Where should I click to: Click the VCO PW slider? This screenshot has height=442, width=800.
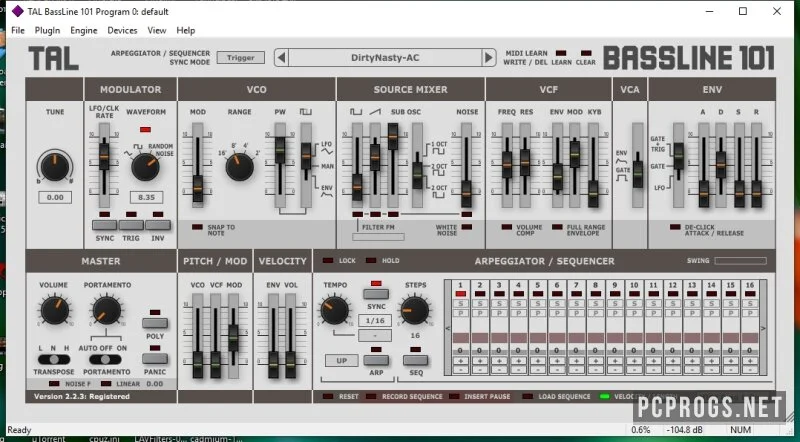tap(280, 150)
